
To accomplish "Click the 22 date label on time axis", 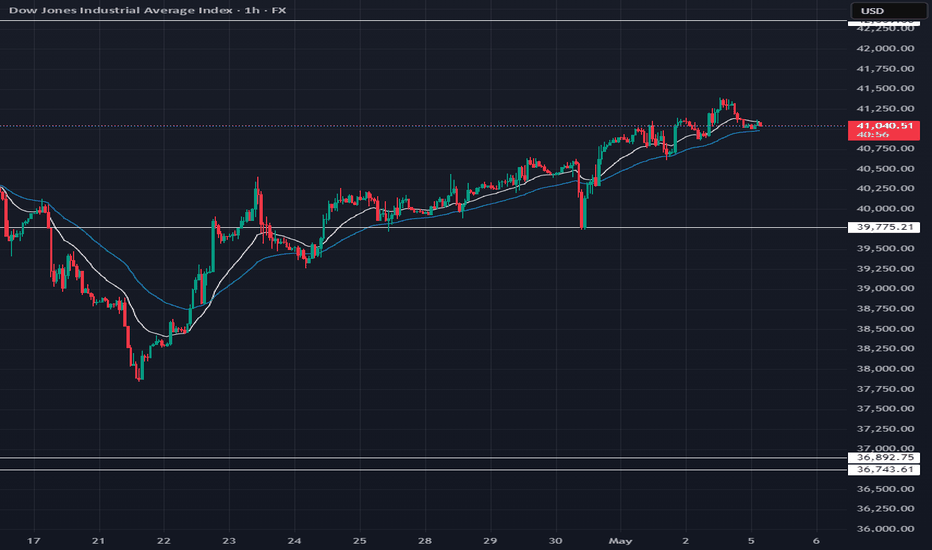I will click(163, 540).
